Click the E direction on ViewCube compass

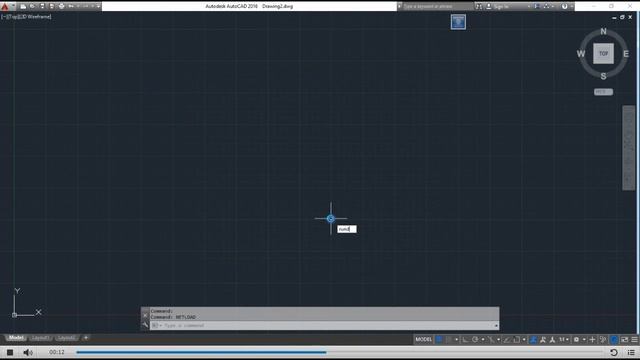click(626, 53)
